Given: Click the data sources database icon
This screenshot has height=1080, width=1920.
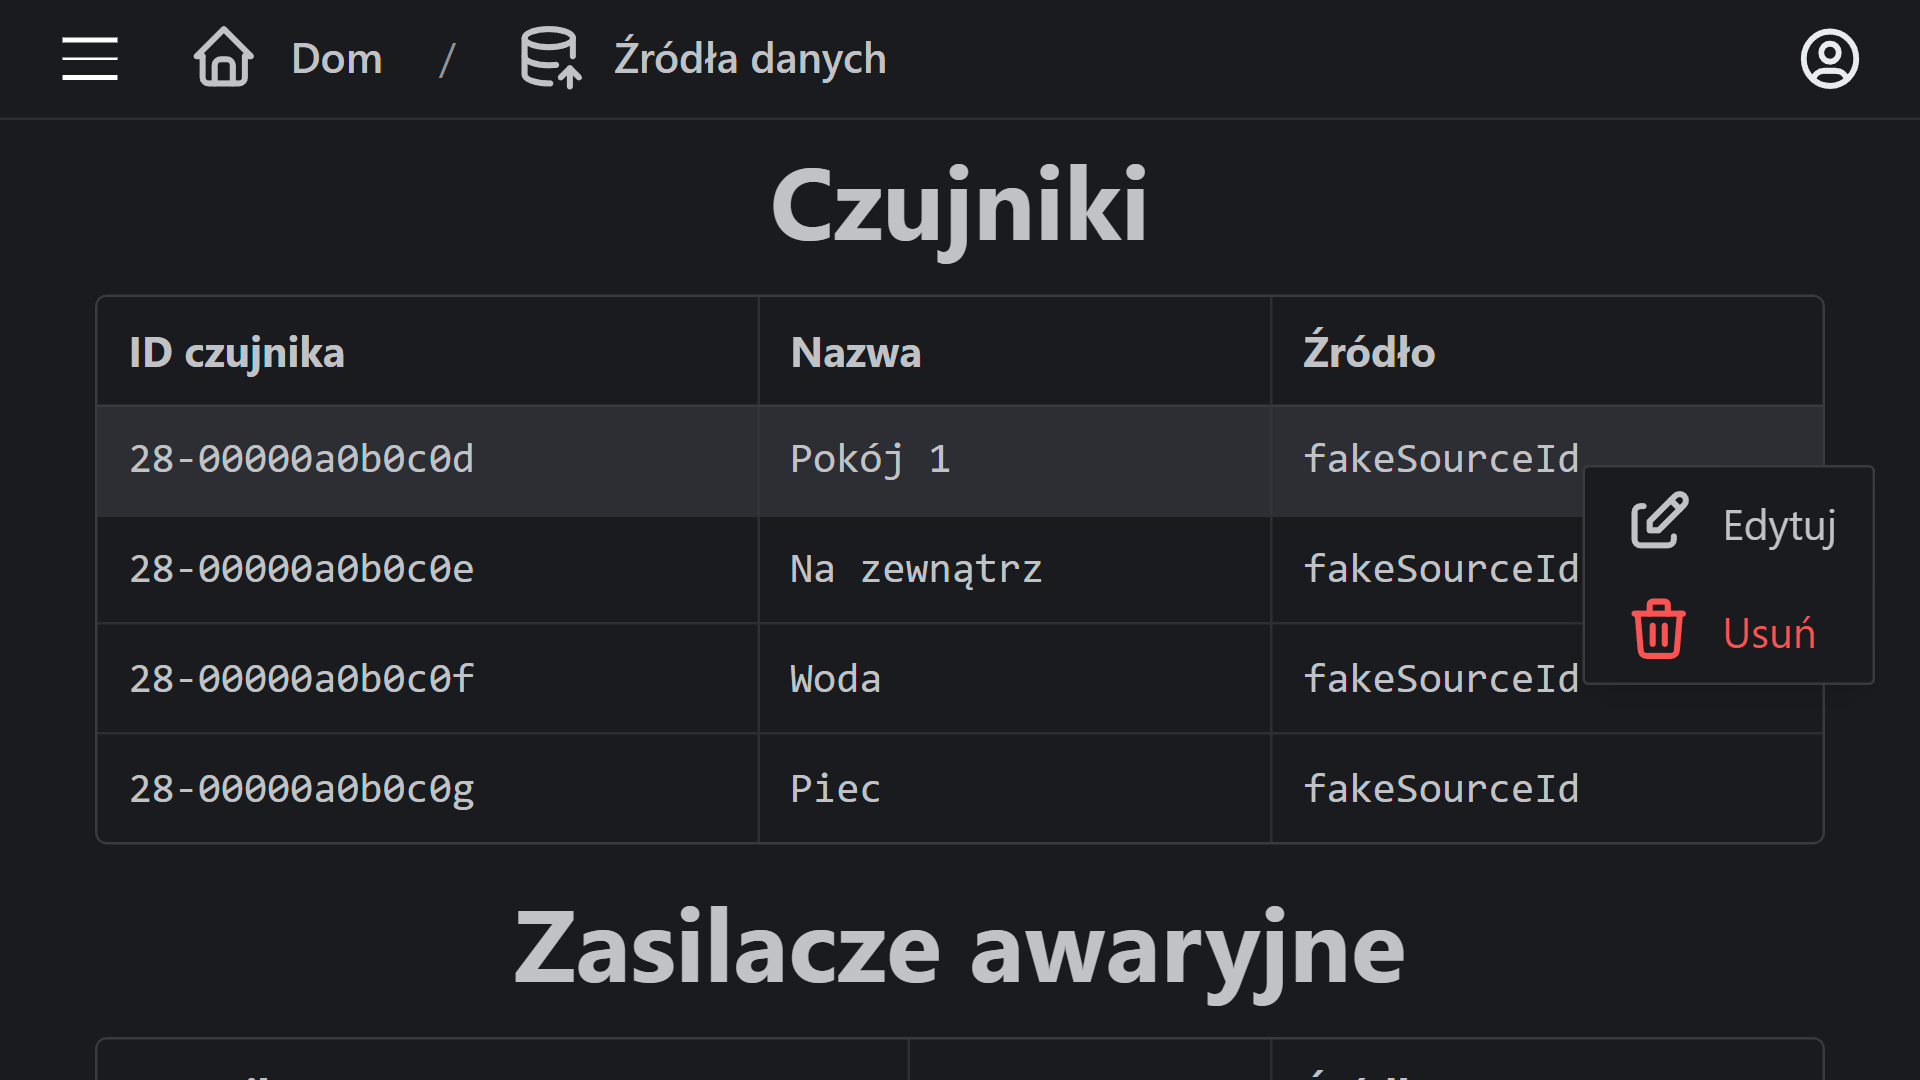Looking at the screenshot, I should click(x=550, y=57).
